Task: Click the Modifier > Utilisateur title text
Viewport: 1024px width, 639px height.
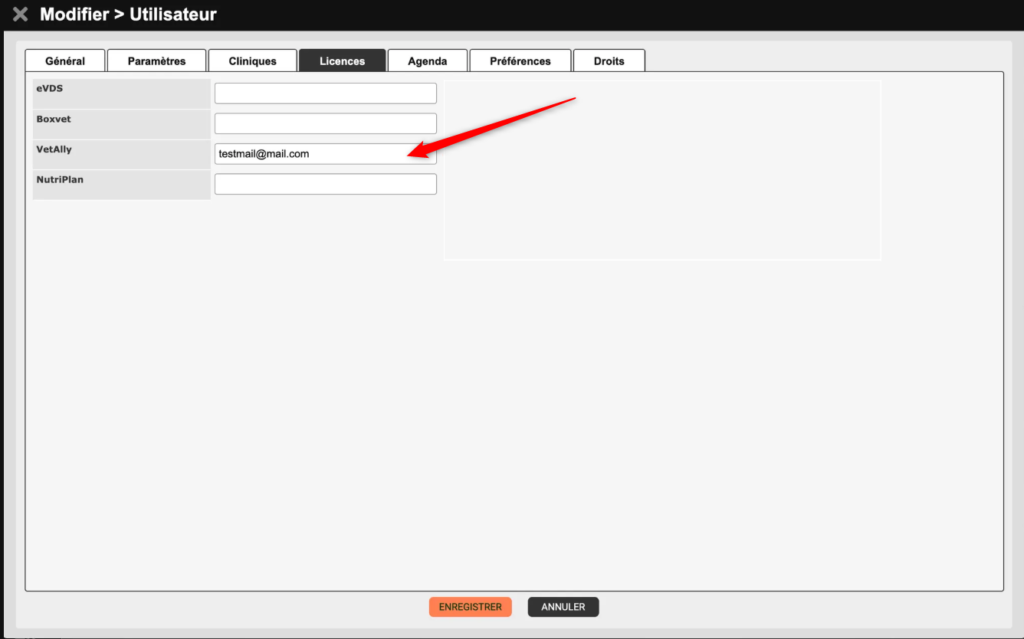Action: 128,14
